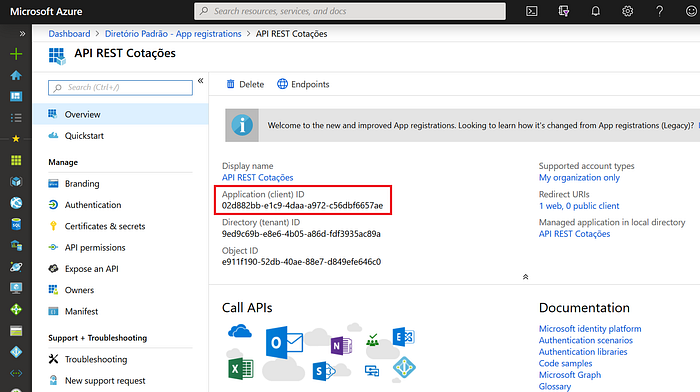Open Code samples documentation

coord(565,363)
